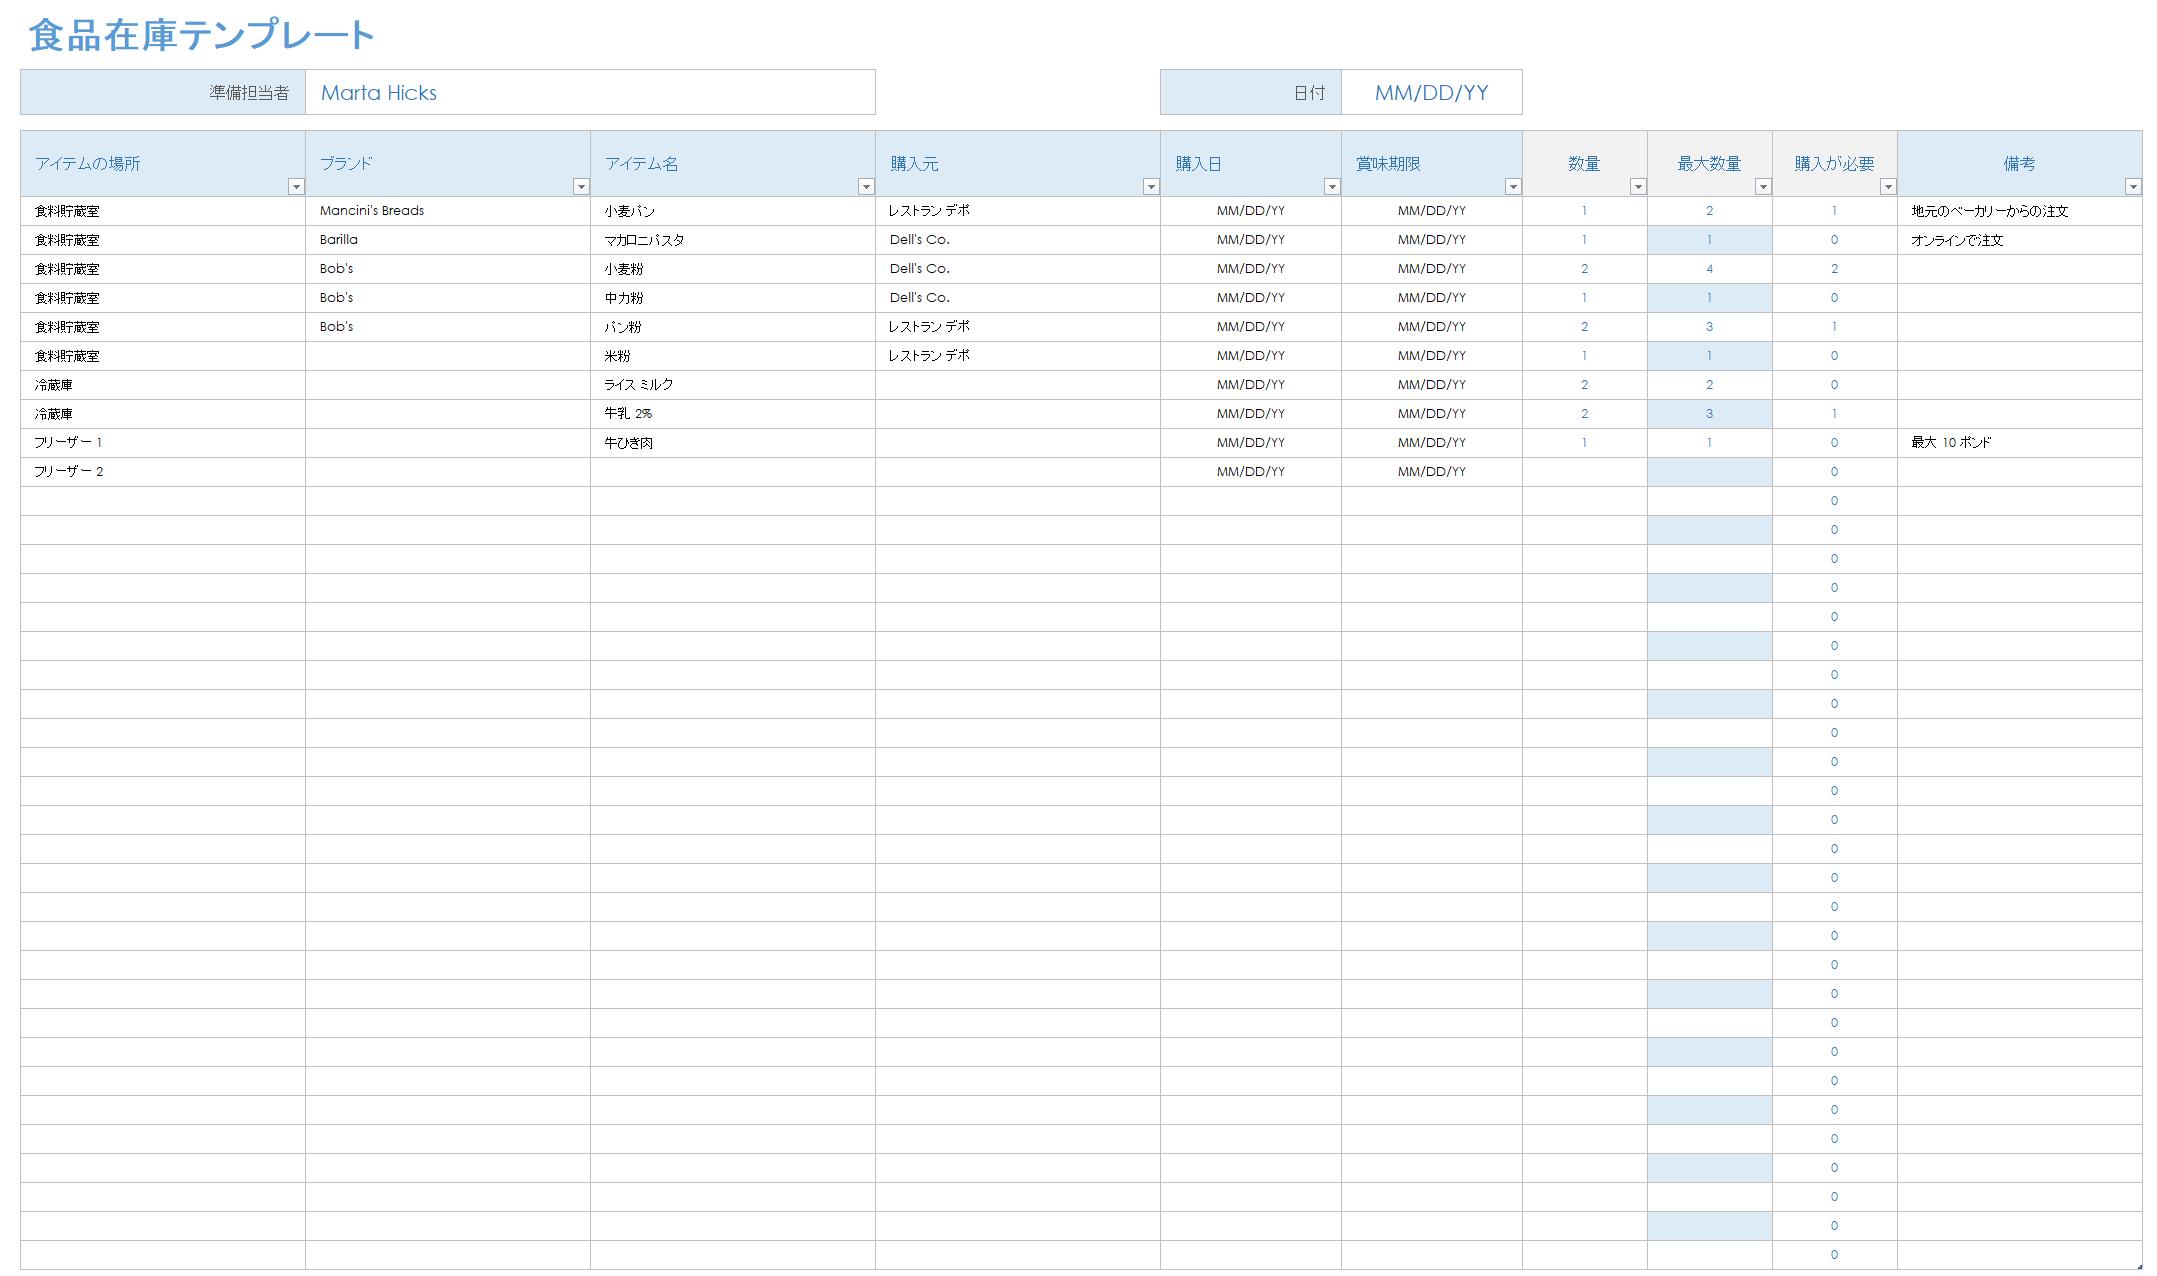This screenshot has width=2157, height=1276.
Task: Select the 牛ひき肉 item name cell
Action: pos(733,443)
